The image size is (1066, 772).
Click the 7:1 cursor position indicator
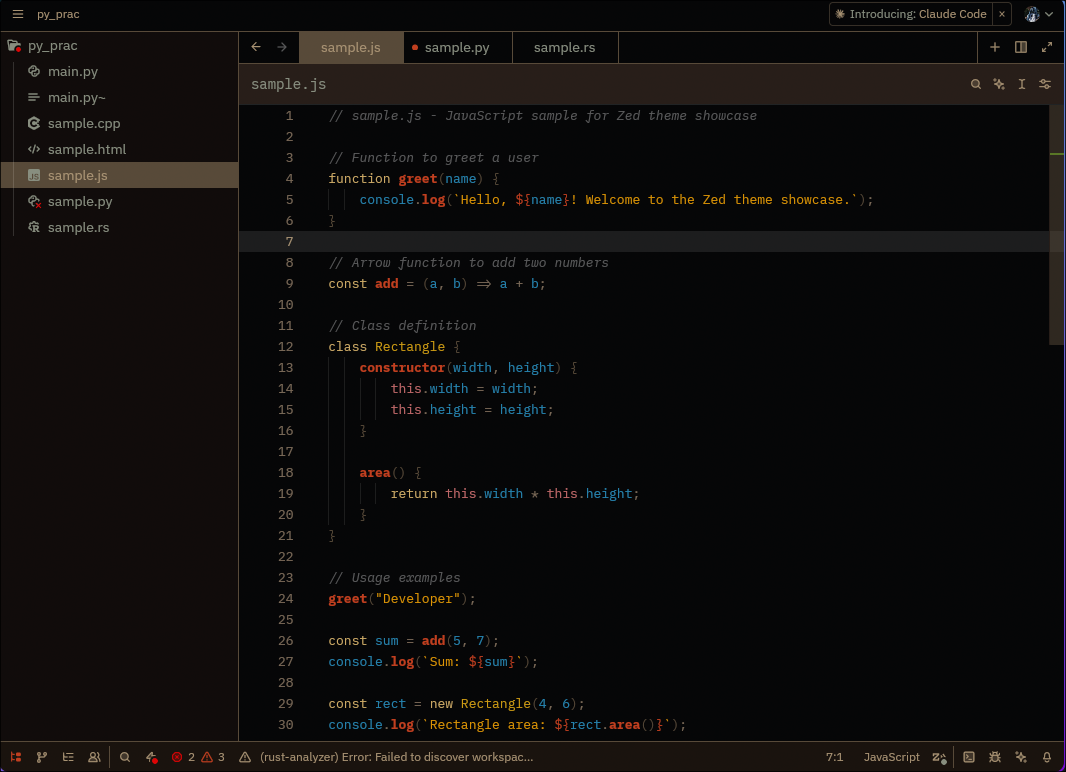tap(834, 757)
